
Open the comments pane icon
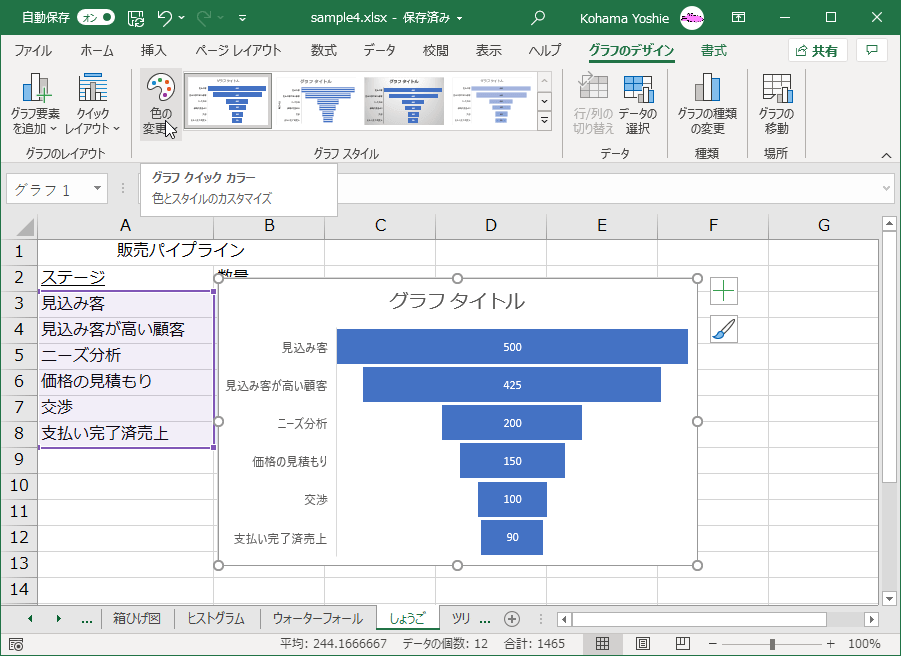point(872,51)
